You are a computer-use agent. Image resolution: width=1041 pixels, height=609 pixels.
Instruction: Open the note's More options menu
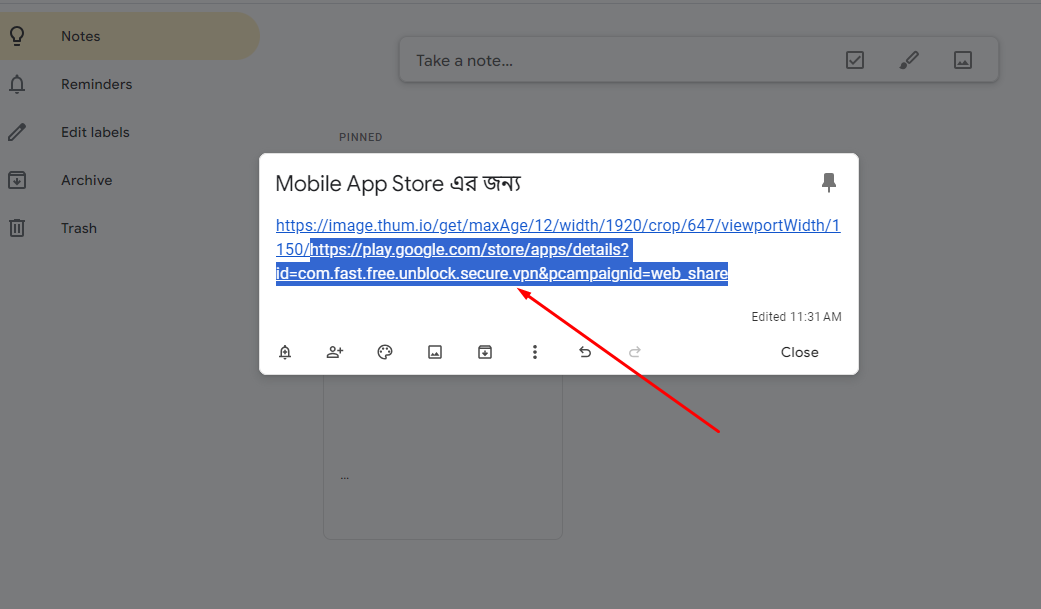535,352
